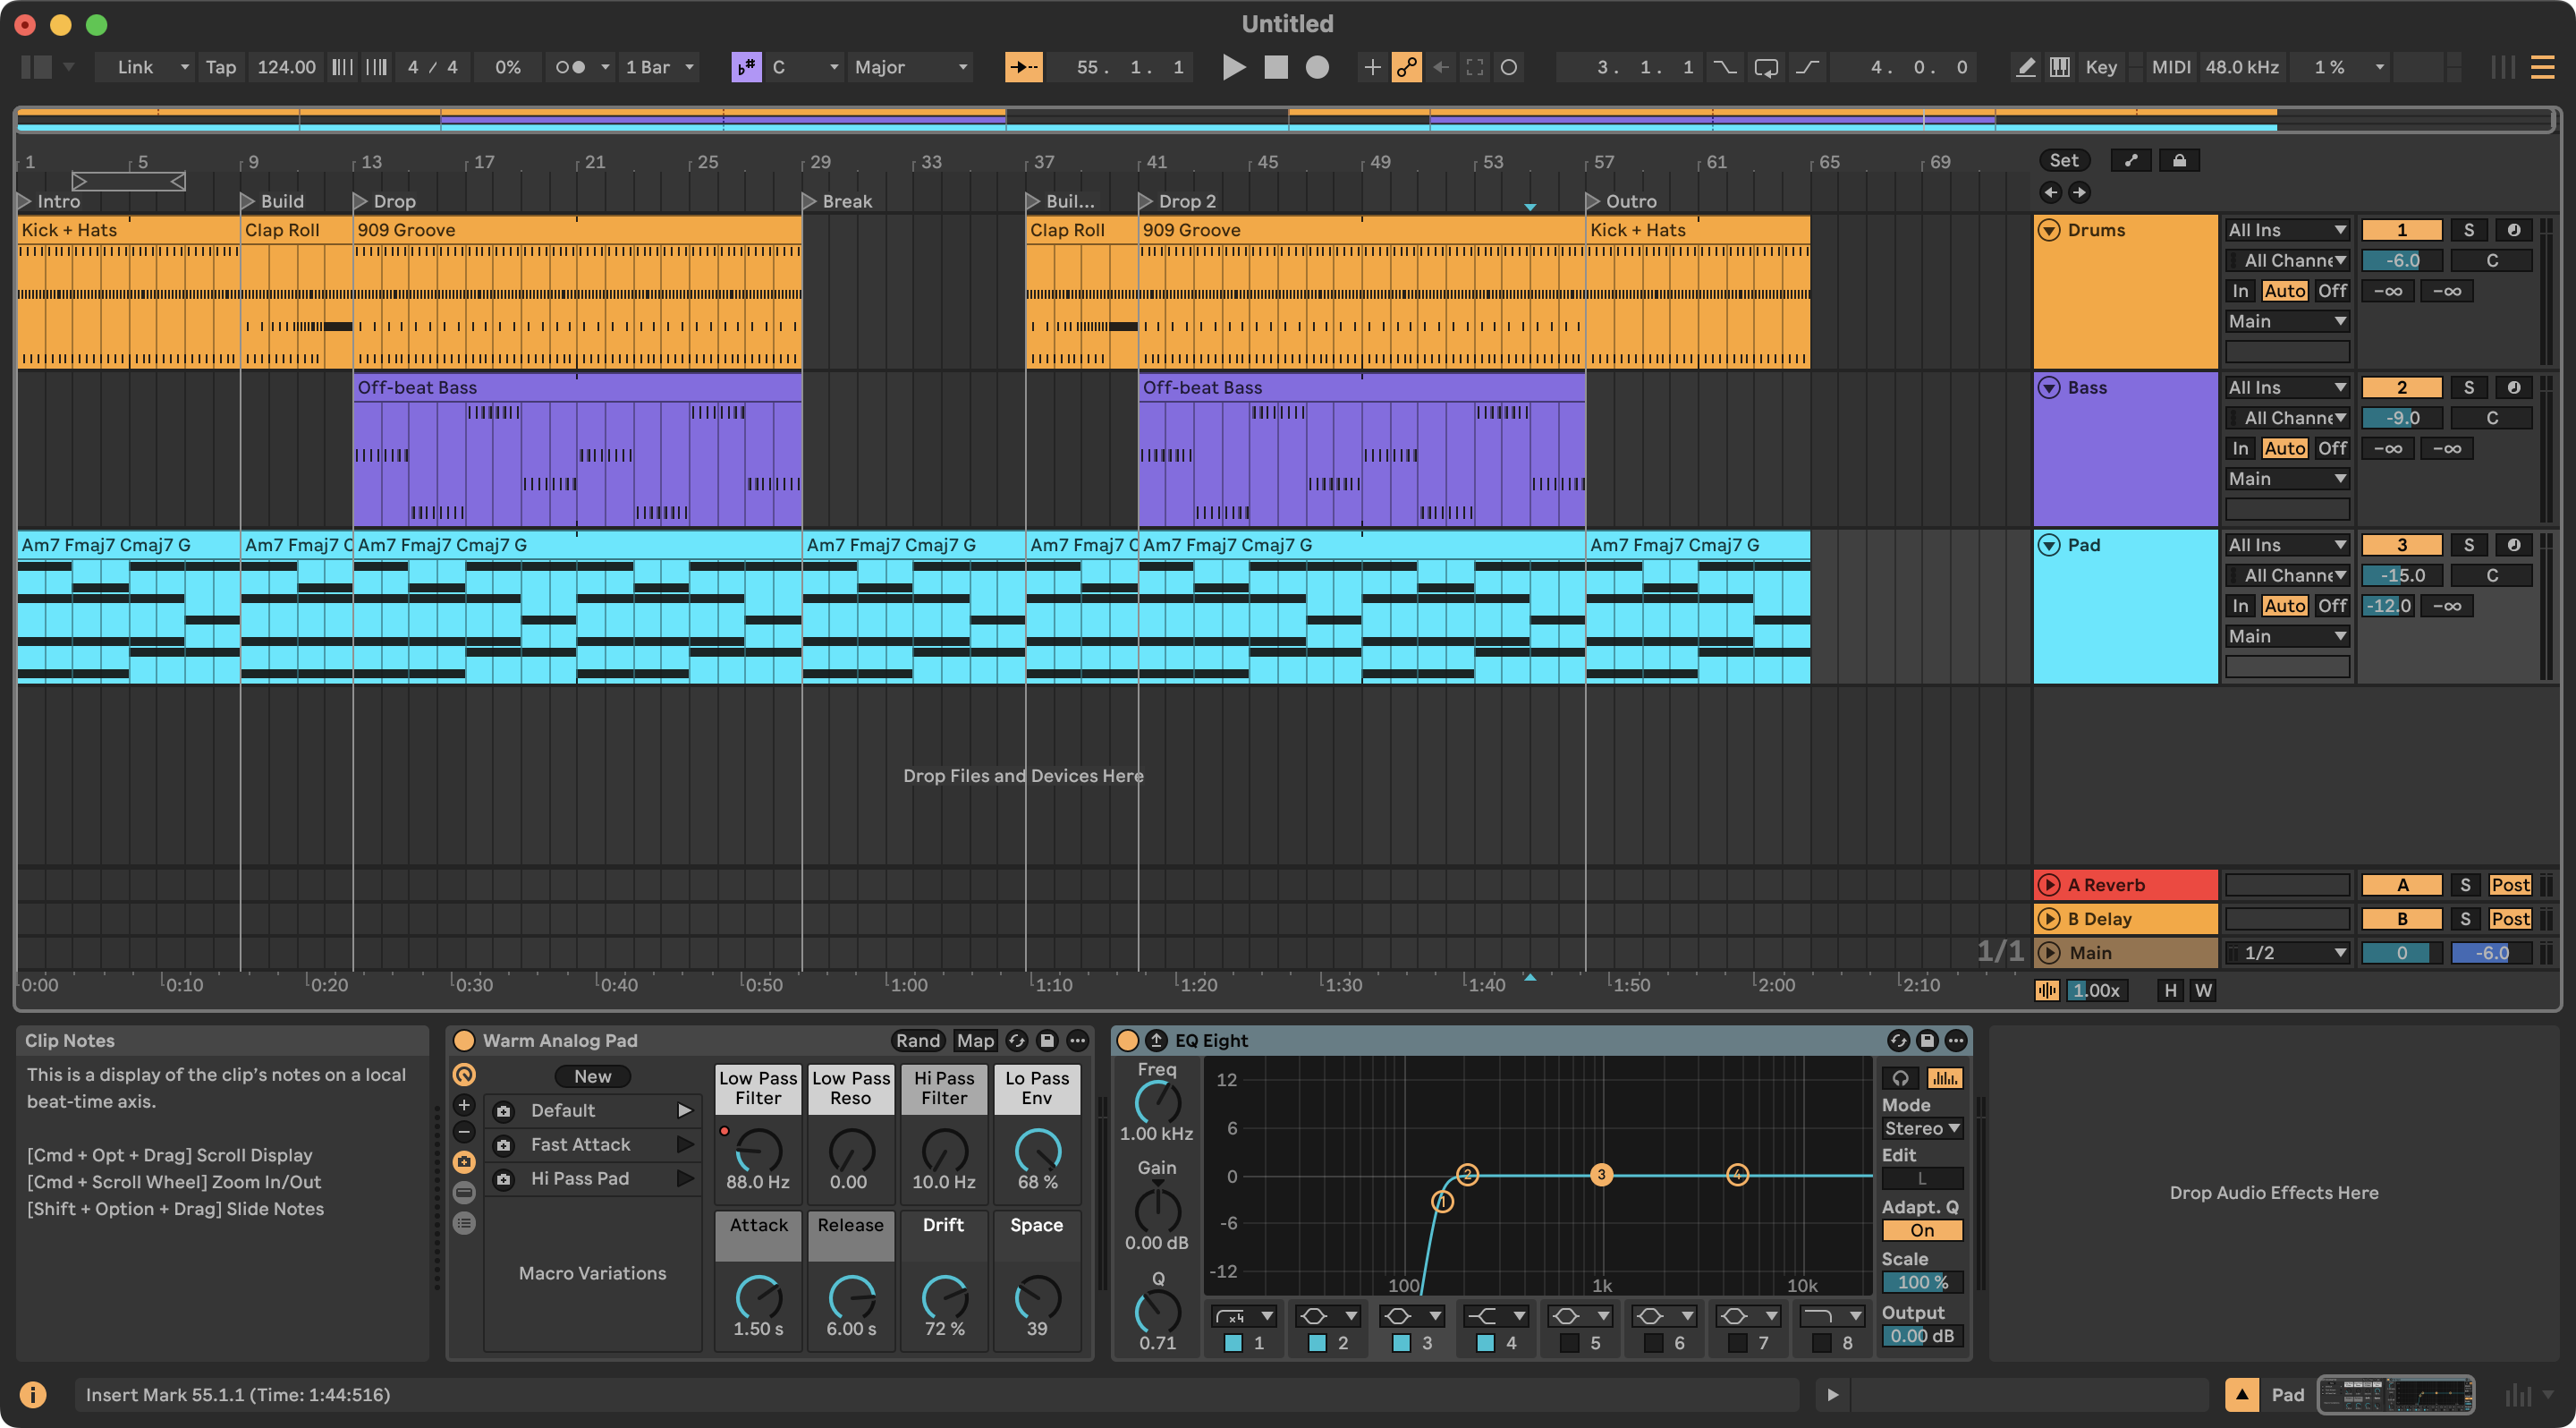Save Warm Analog Pad preset disk icon

[x=1047, y=1040]
